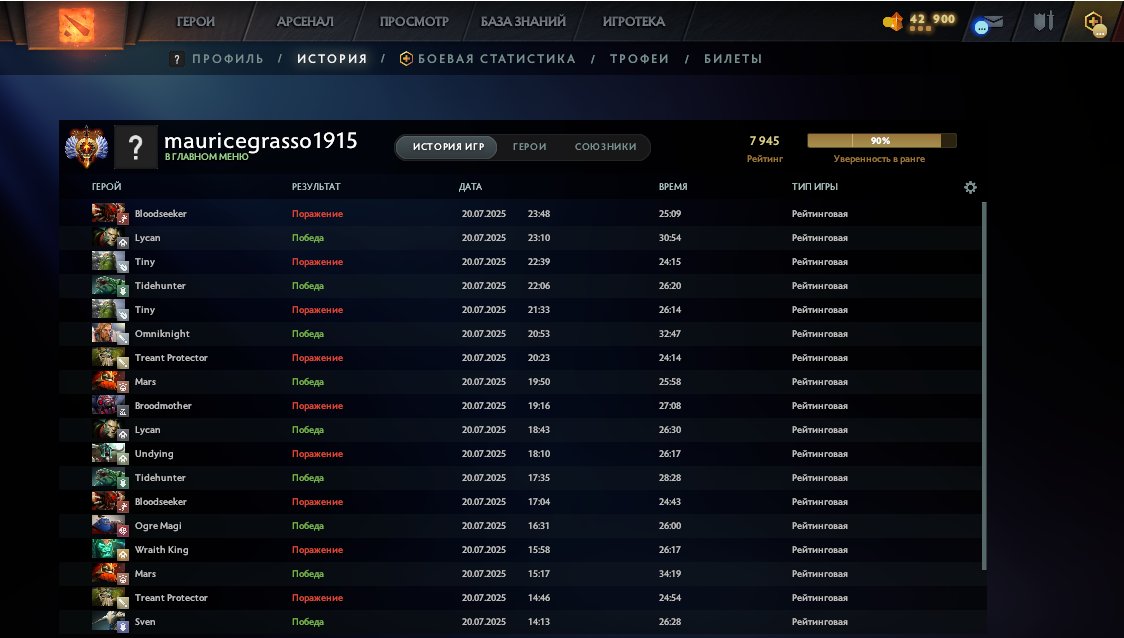The width and height of the screenshot is (1124, 638).
Task: Click the 7 945 rating value
Action: [x=764, y=141]
